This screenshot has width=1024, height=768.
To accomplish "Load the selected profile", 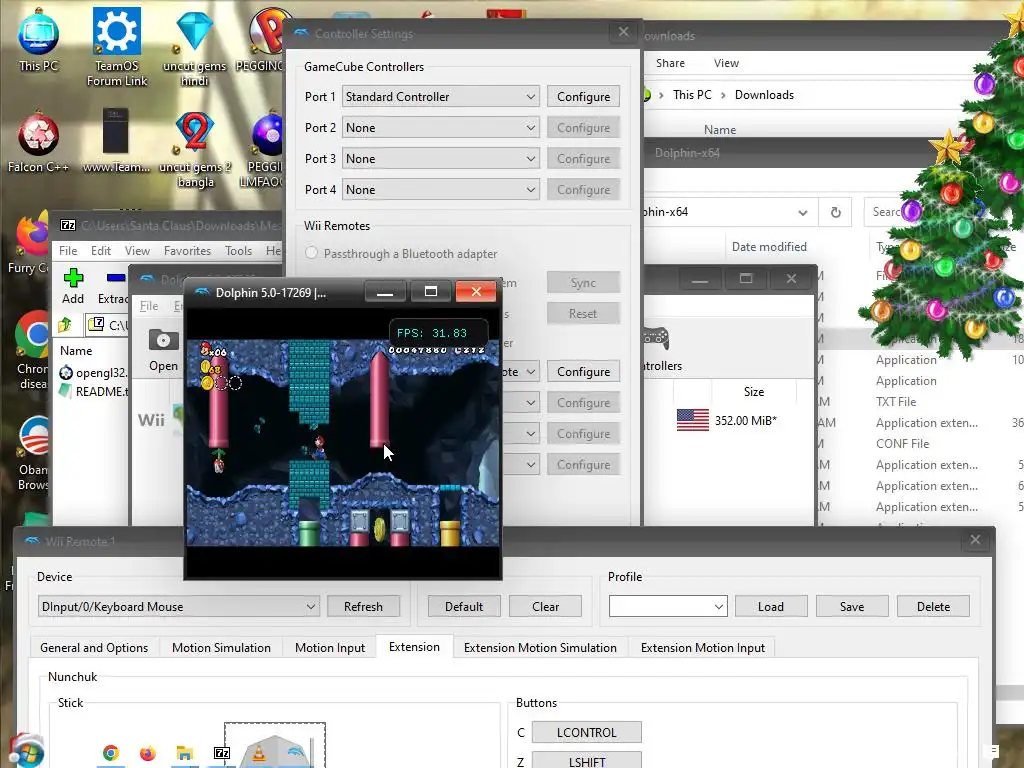I will click(x=771, y=607).
